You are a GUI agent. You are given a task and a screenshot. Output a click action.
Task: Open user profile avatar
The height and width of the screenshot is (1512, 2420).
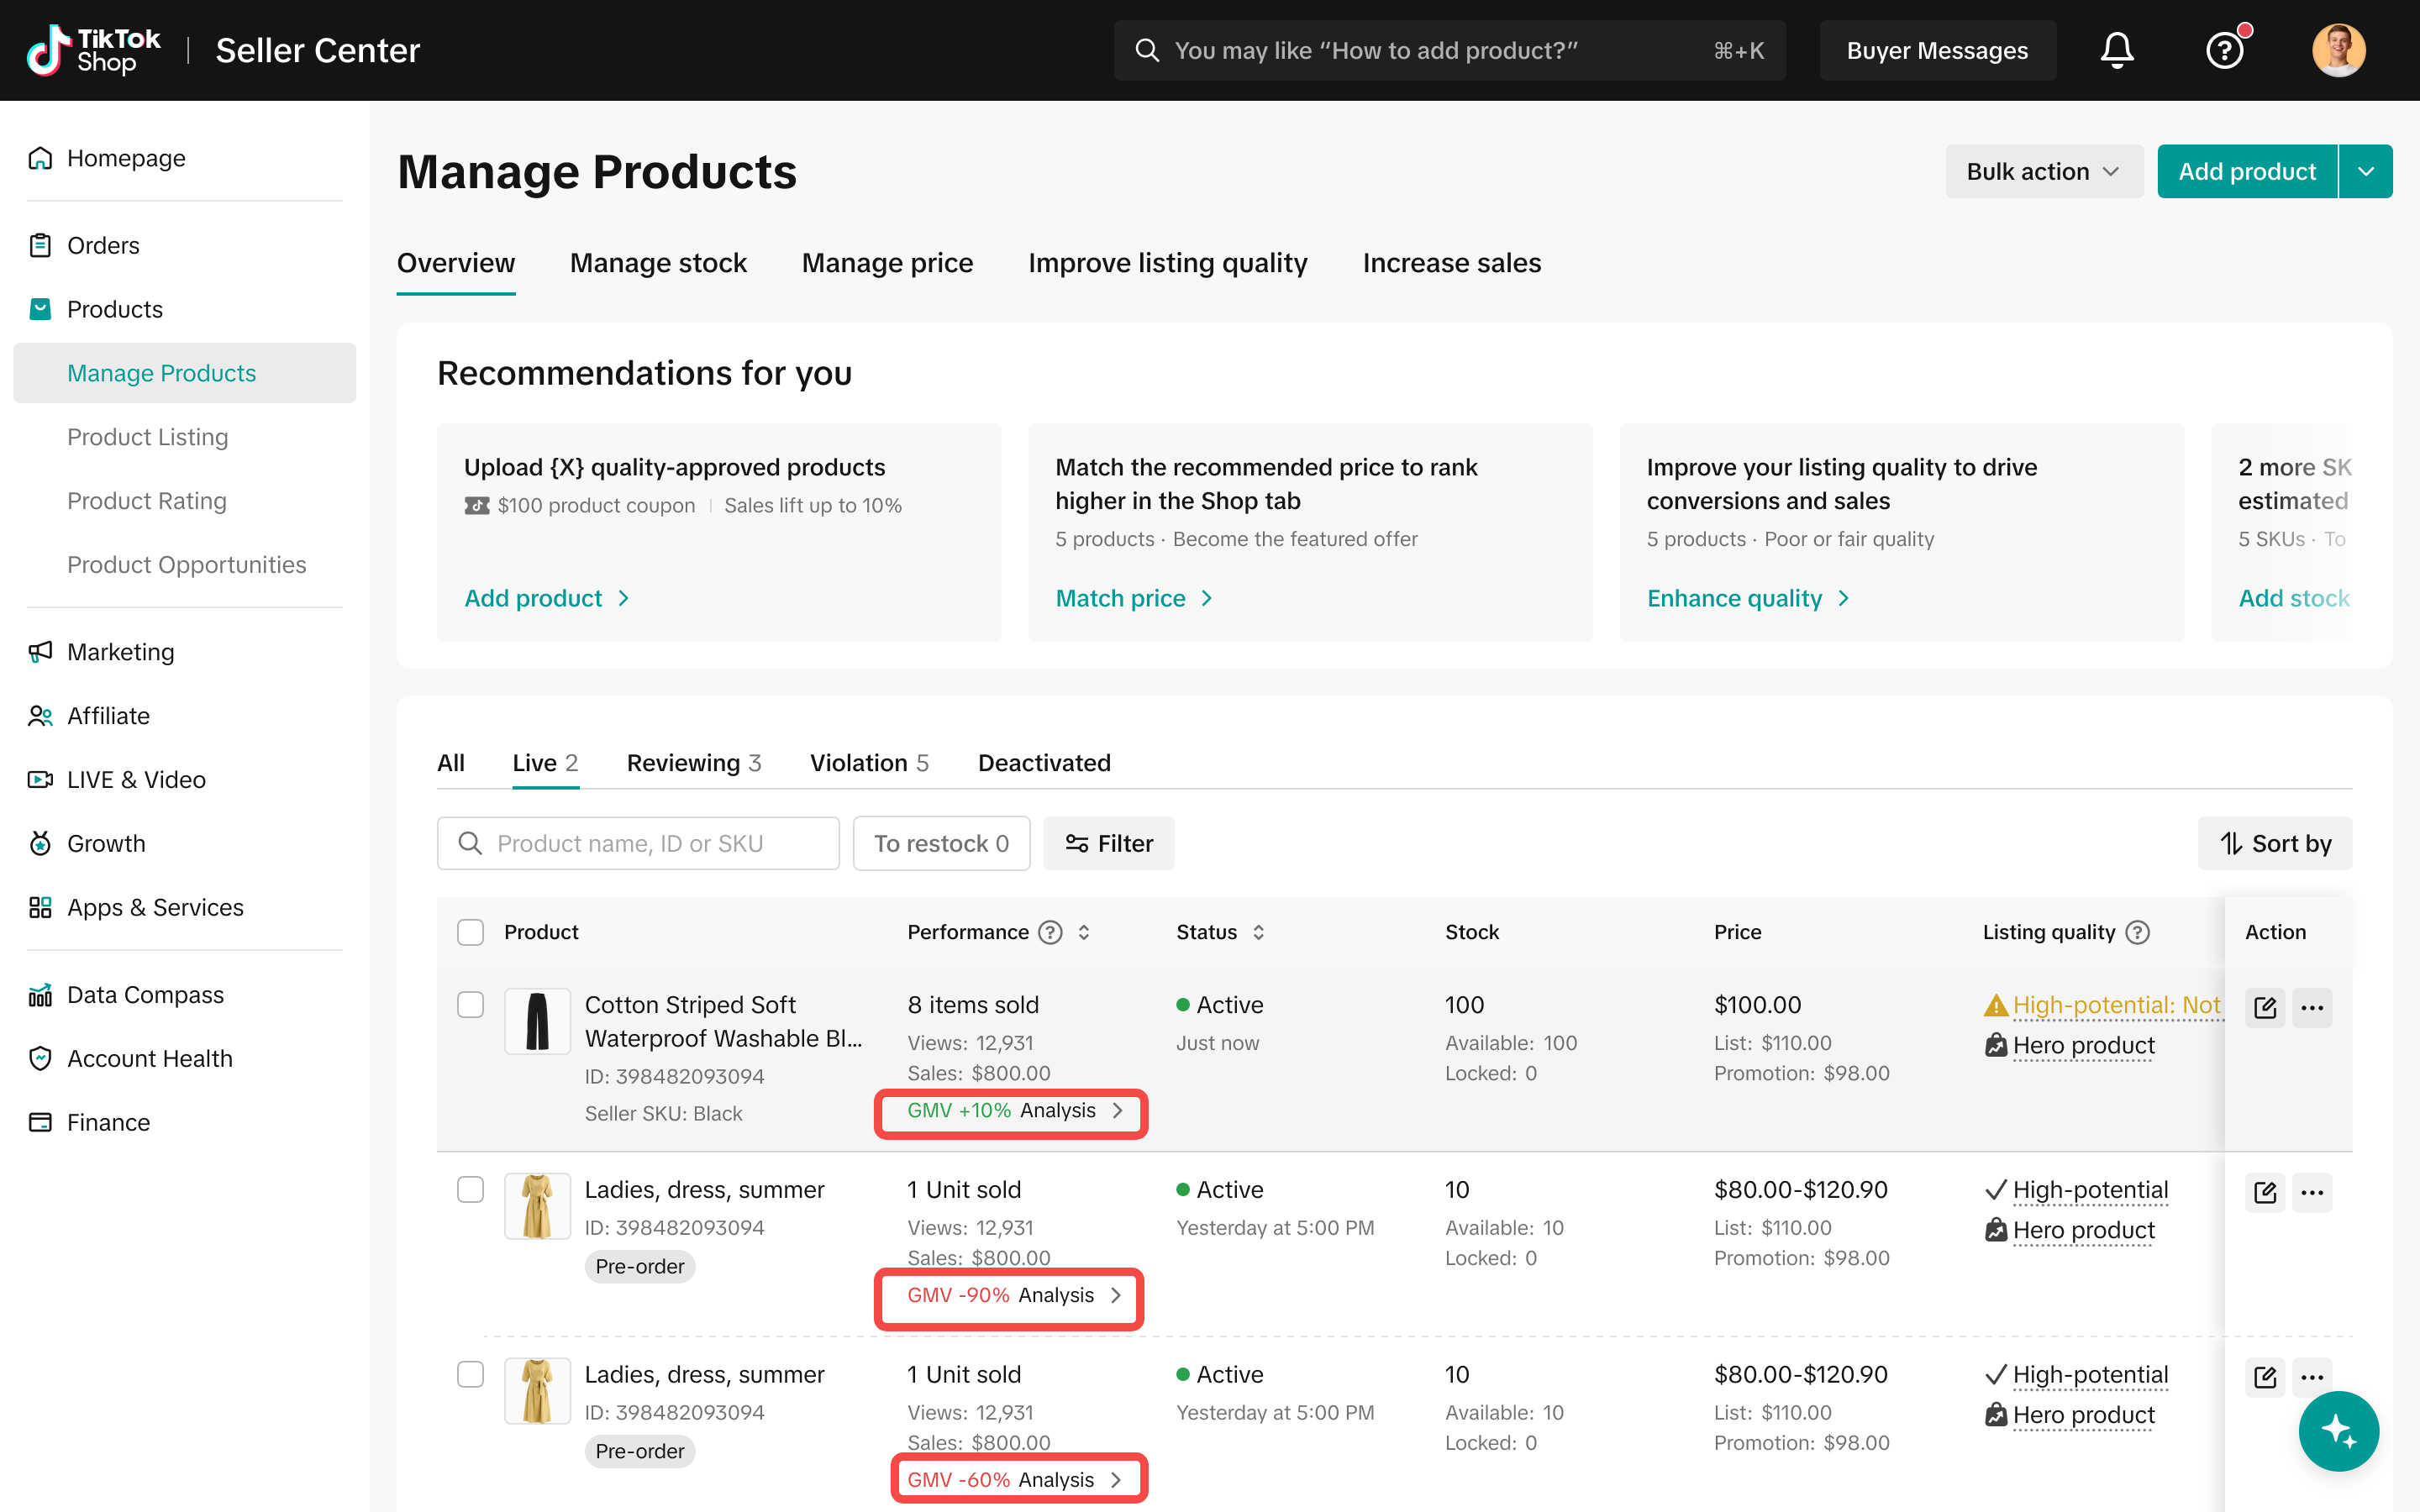coord(2338,50)
